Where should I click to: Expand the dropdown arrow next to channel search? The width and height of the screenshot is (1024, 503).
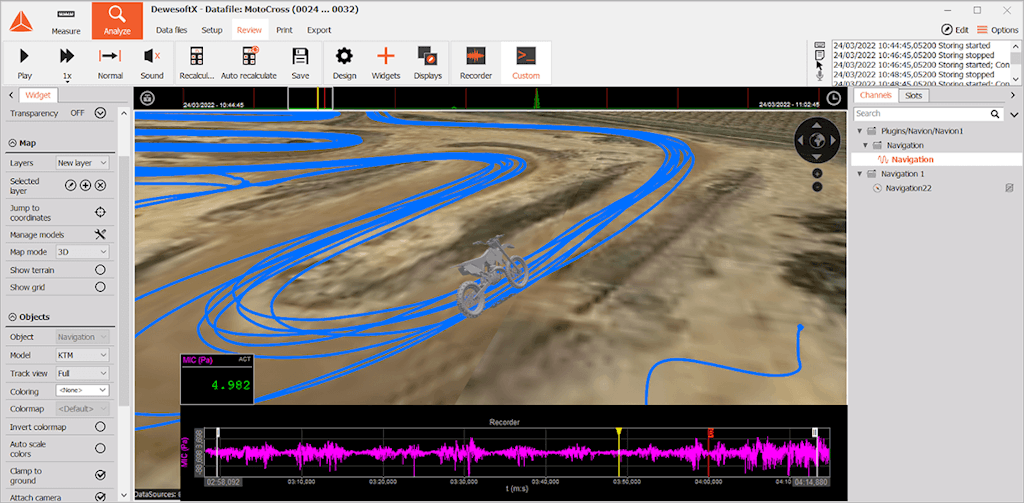(x=1014, y=114)
